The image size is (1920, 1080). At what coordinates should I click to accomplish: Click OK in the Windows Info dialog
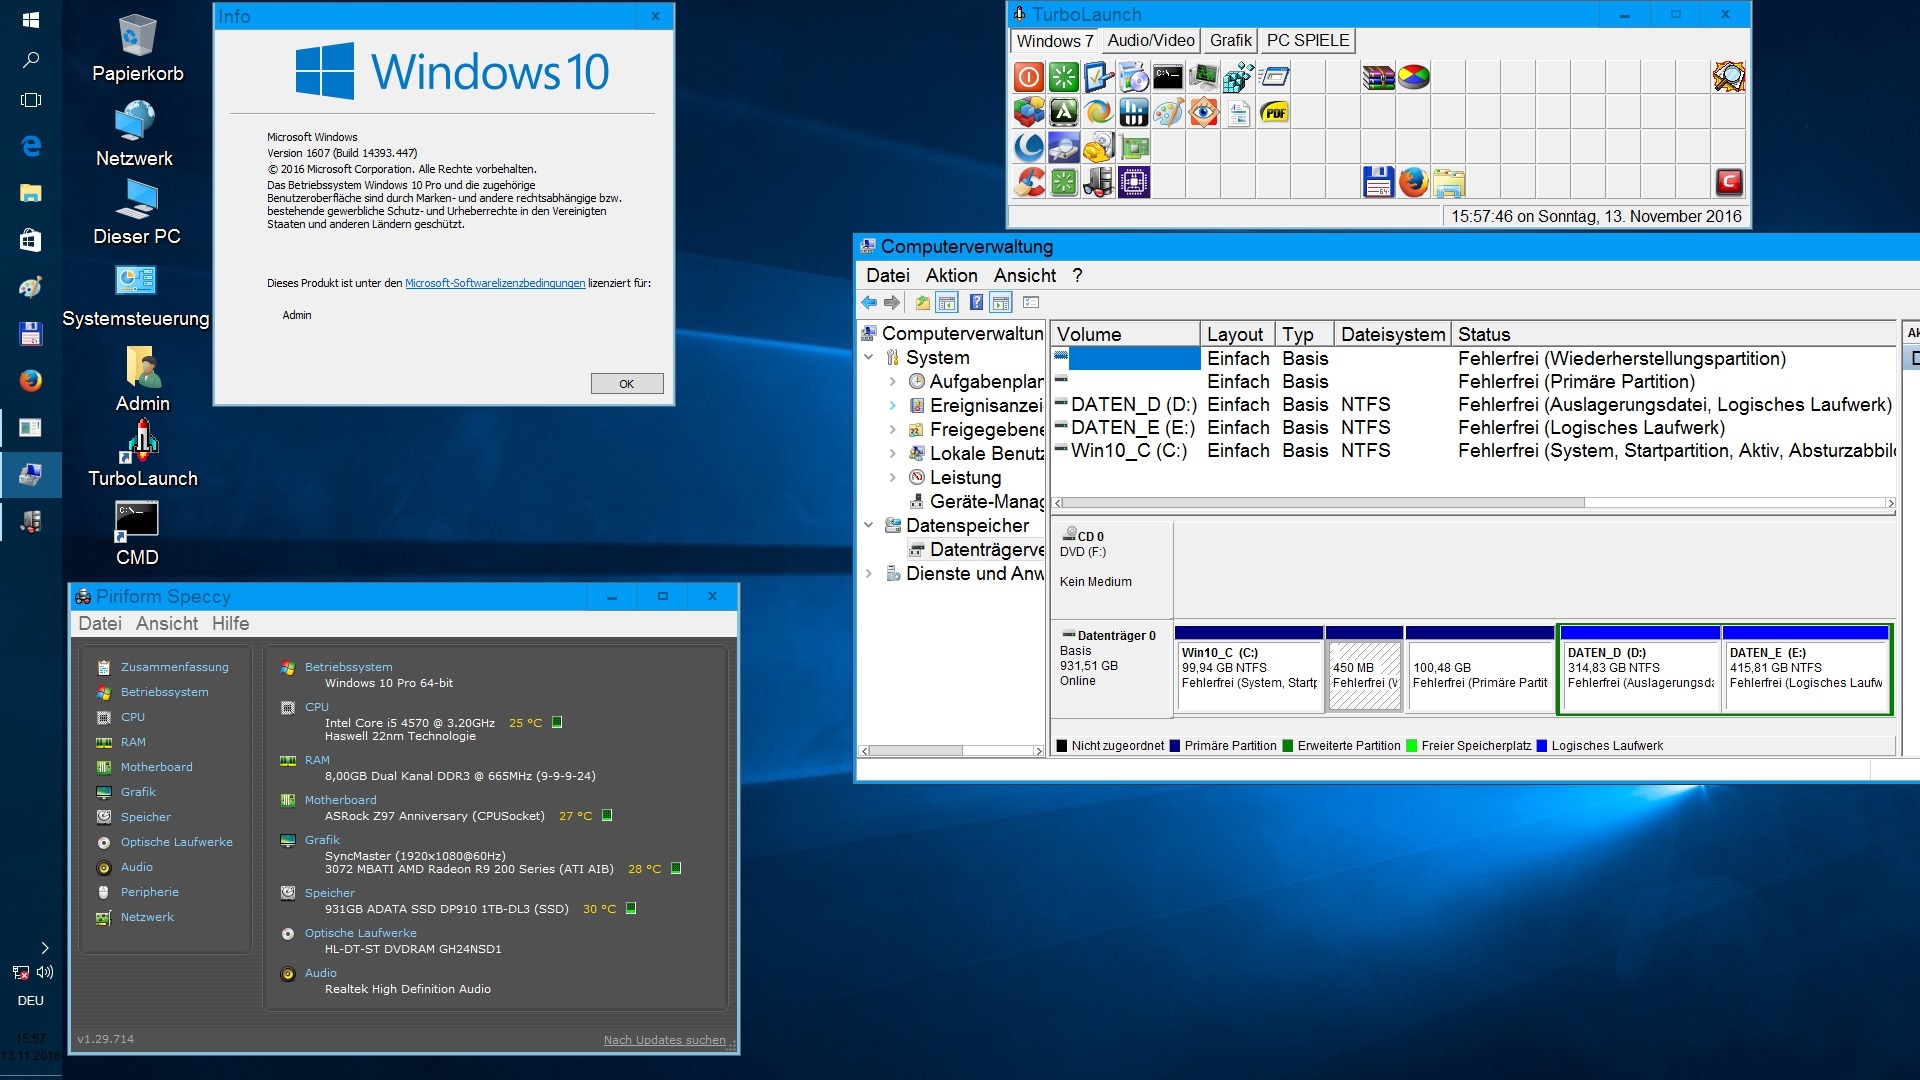point(626,384)
